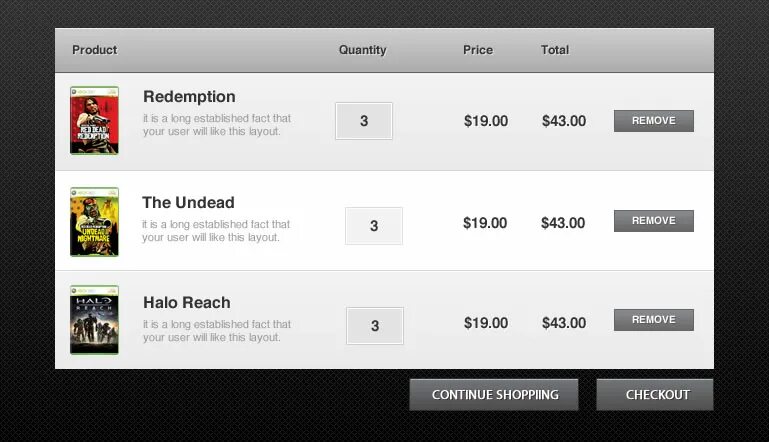This screenshot has width=769, height=442.
Task: Click the Halo Reach $19.00 price
Action: pos(486,323)
